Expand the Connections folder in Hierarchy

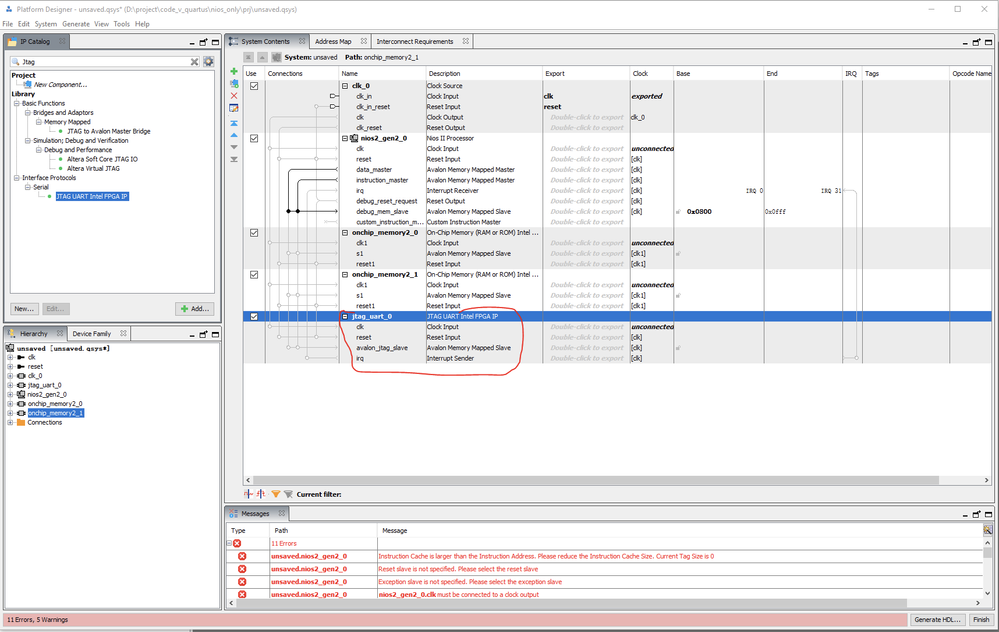click(x=10, y=422)
